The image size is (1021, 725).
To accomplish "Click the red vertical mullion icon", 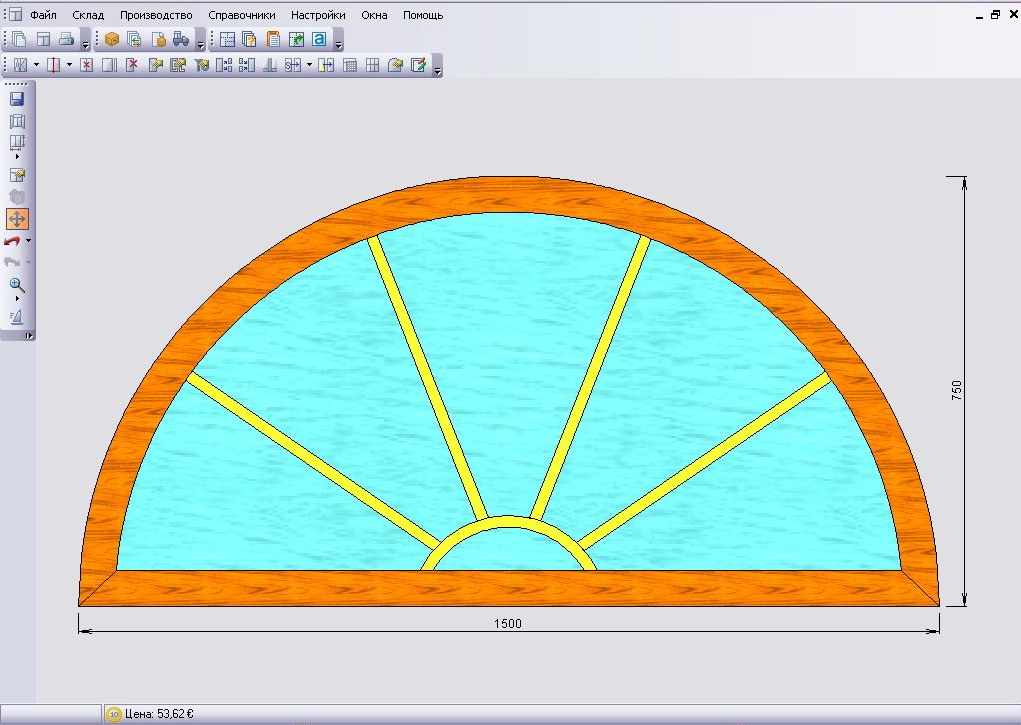I will (x=54, y=65).
